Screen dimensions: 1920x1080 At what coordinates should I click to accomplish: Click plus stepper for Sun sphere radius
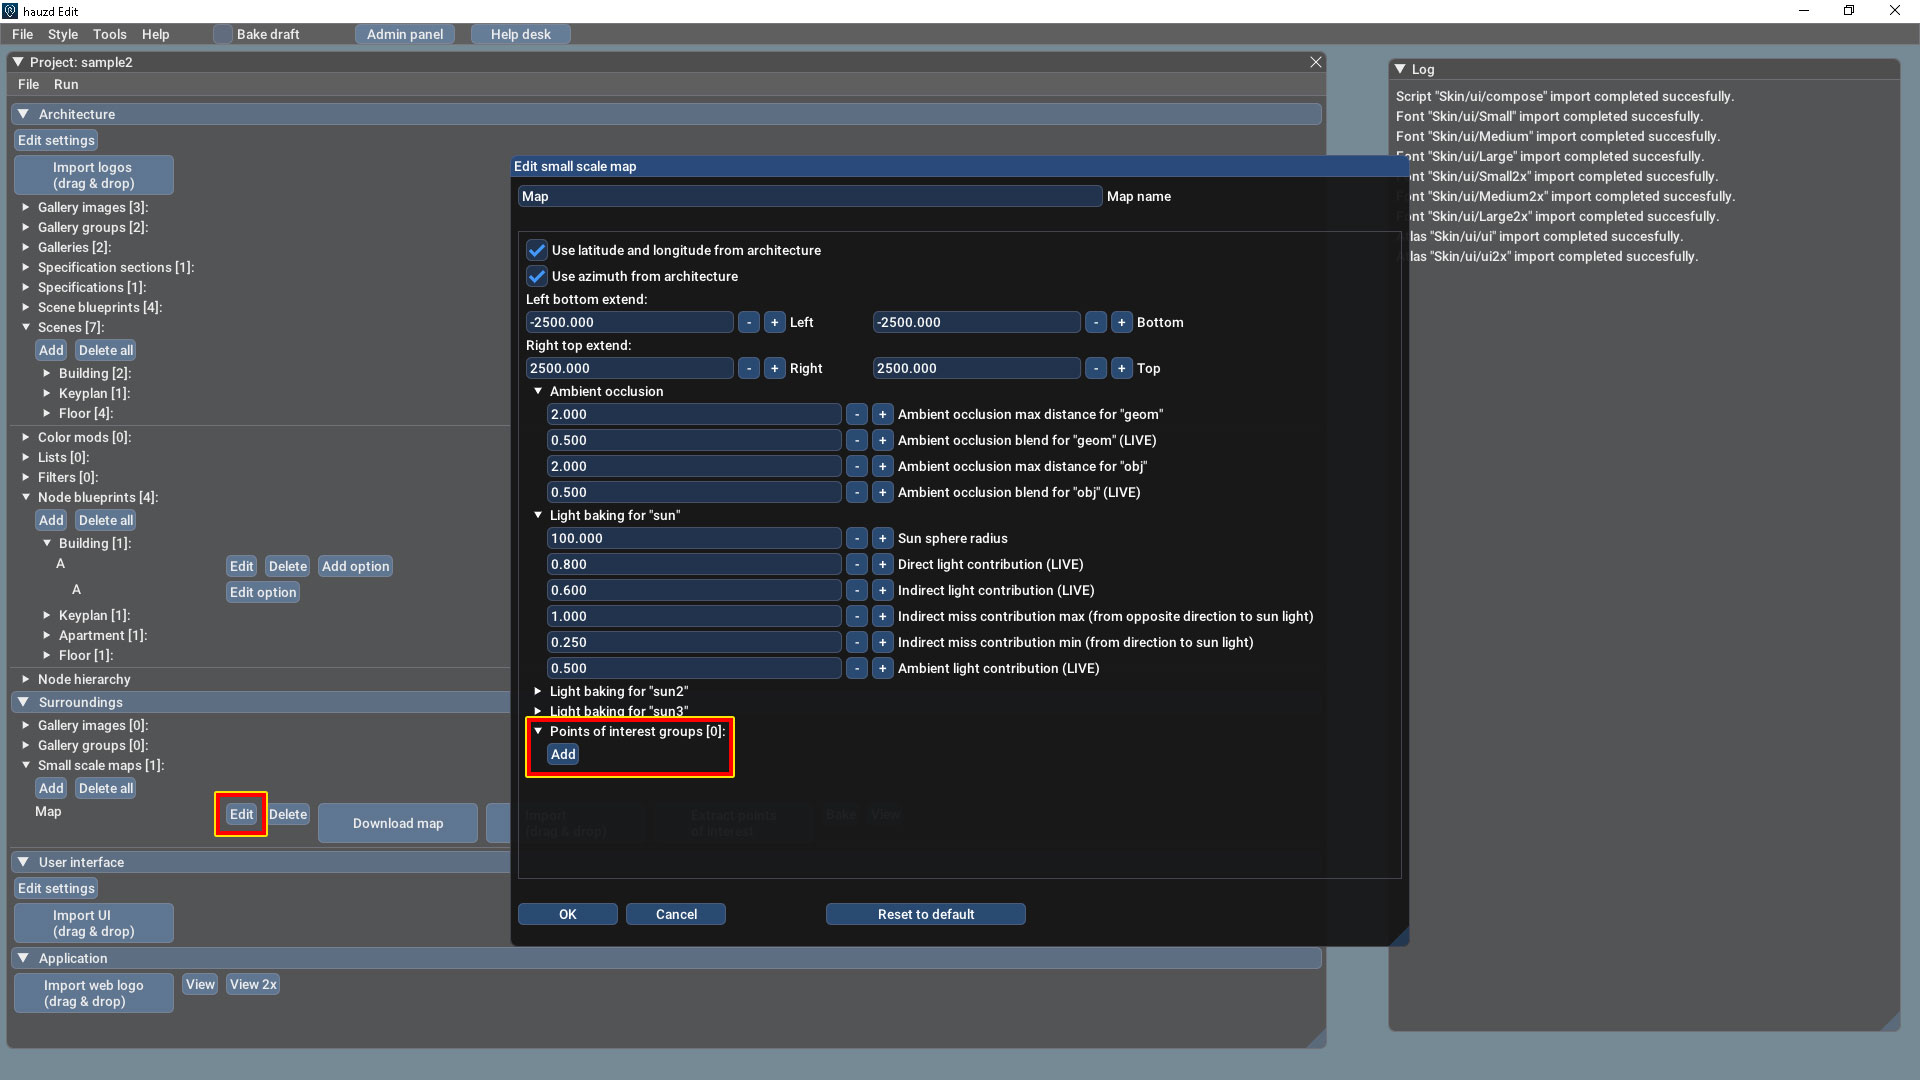click(882, 538)
